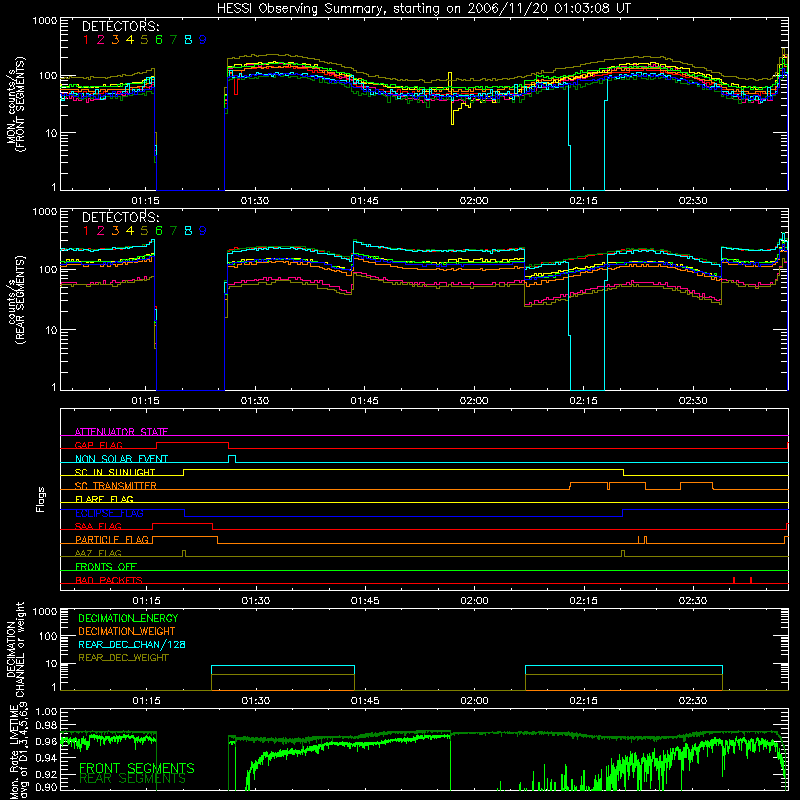Image resolution: width=800 pixels, height=800 pixels.
Task: Select the SAA_FLAG label
Action: pos(98,526)
